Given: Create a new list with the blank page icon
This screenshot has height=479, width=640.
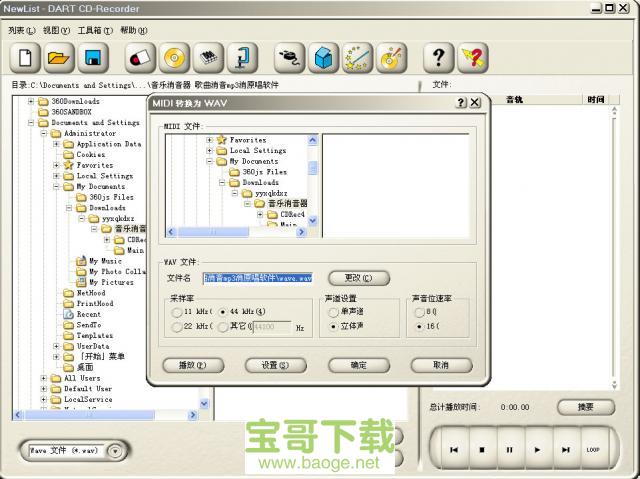Looking at the screenshot, I should coord(25,58).
